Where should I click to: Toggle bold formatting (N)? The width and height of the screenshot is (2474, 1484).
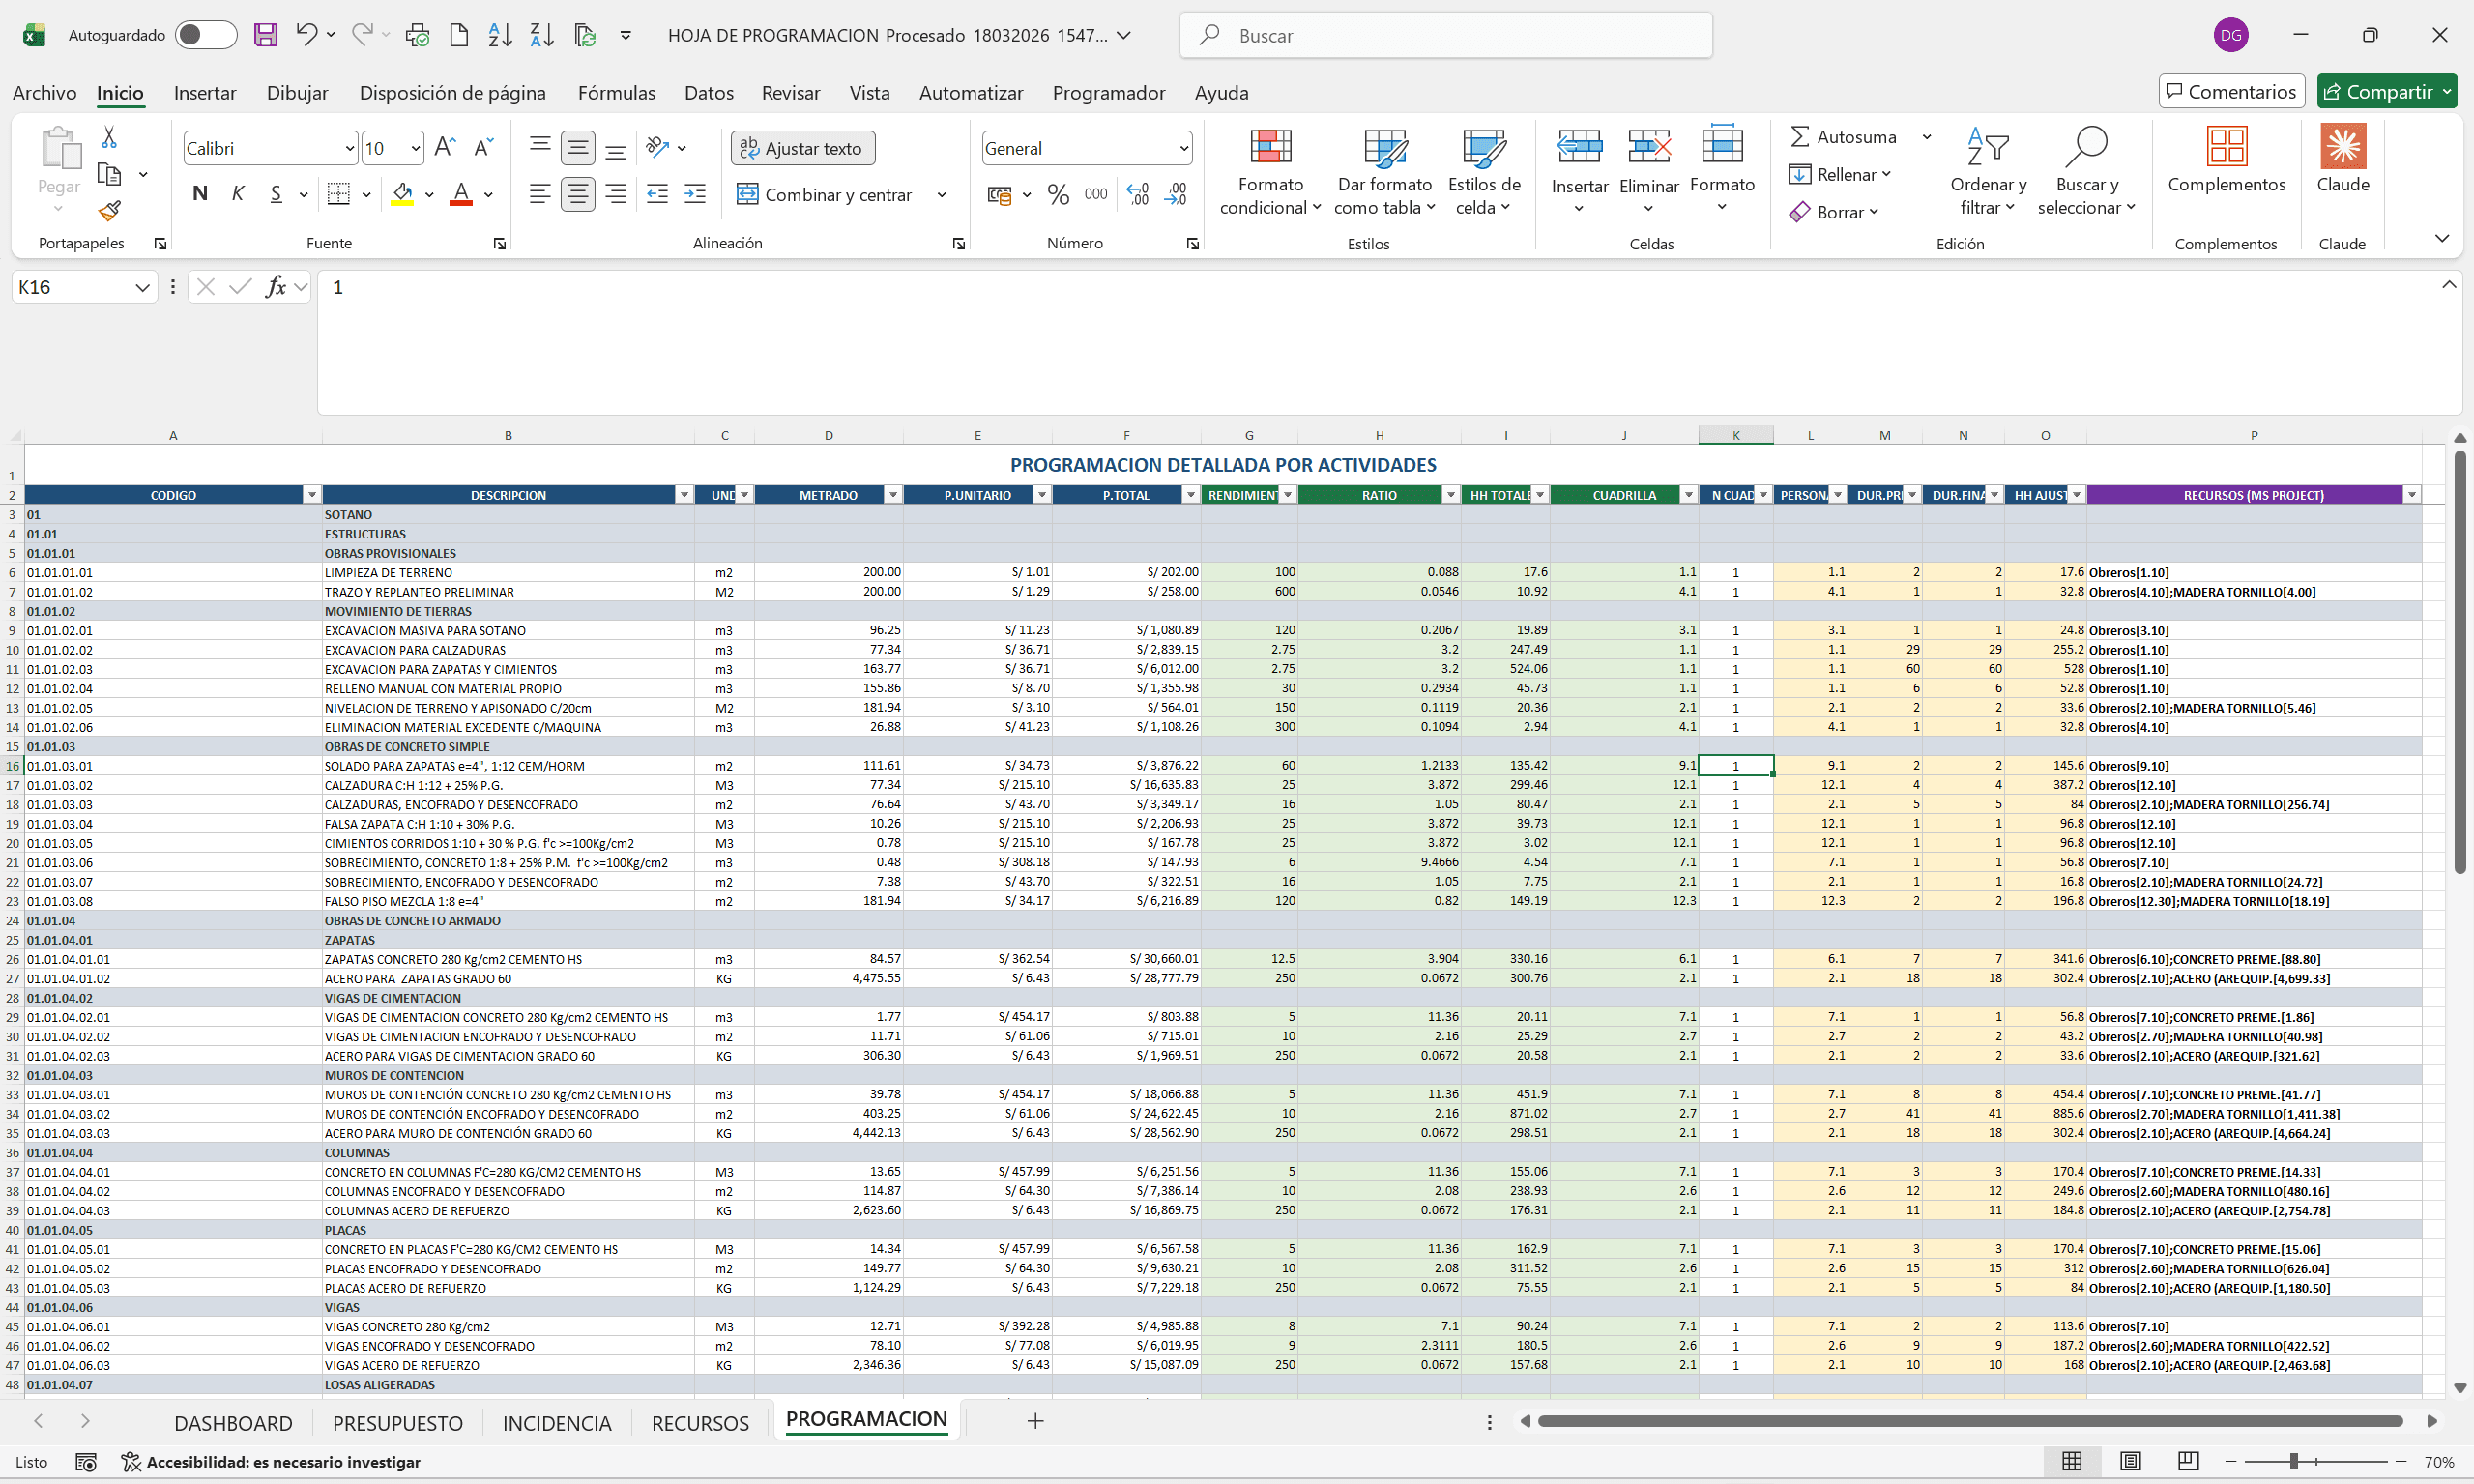[x=200, y=194]
